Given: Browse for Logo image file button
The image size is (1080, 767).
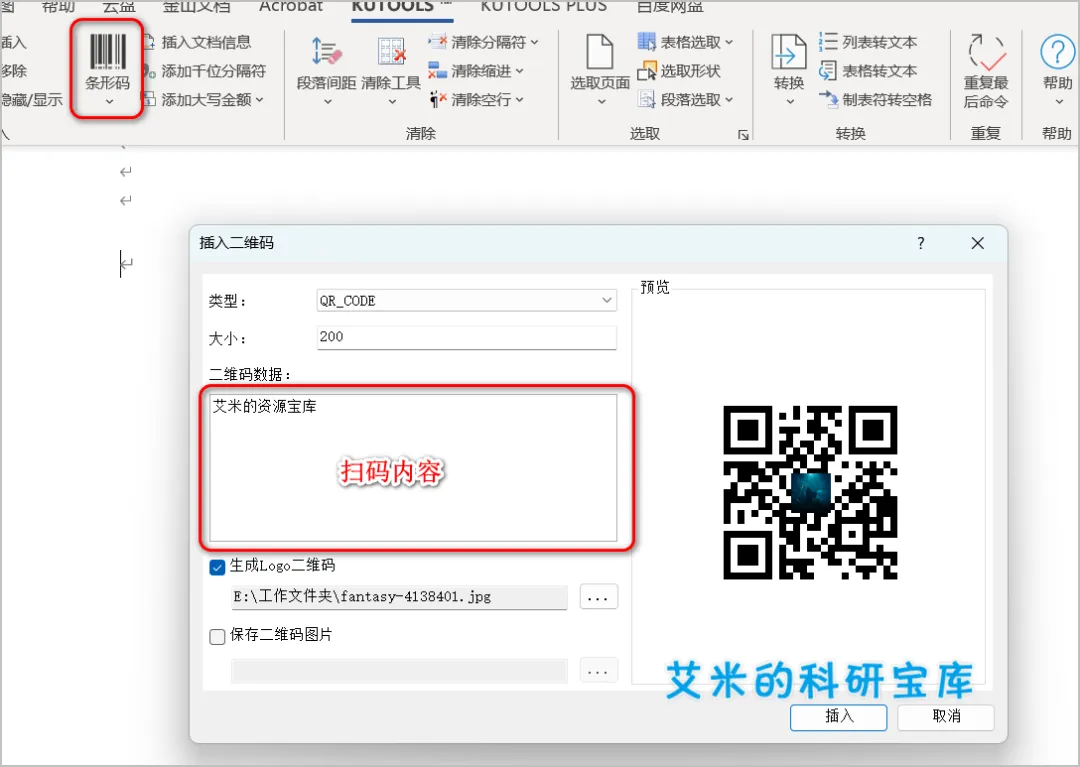Looking at the screenshot, I should 599,597.
